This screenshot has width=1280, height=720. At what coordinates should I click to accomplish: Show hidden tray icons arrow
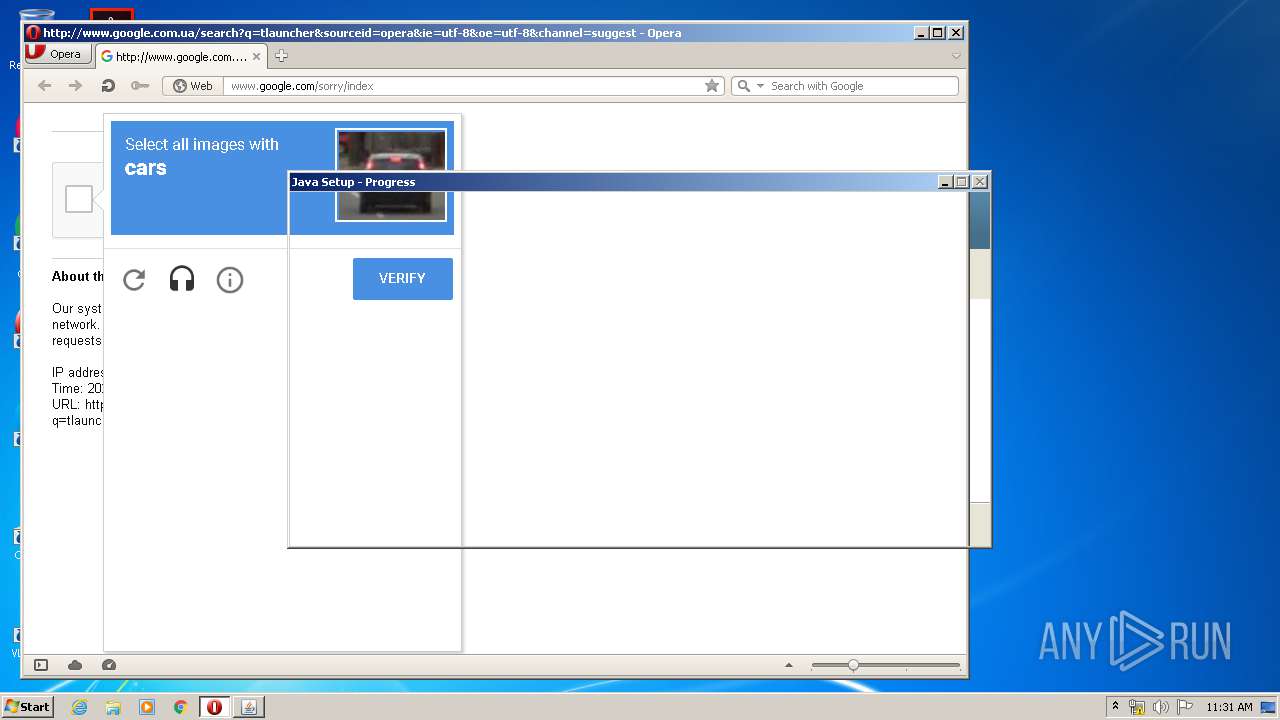pos(1115,707)
